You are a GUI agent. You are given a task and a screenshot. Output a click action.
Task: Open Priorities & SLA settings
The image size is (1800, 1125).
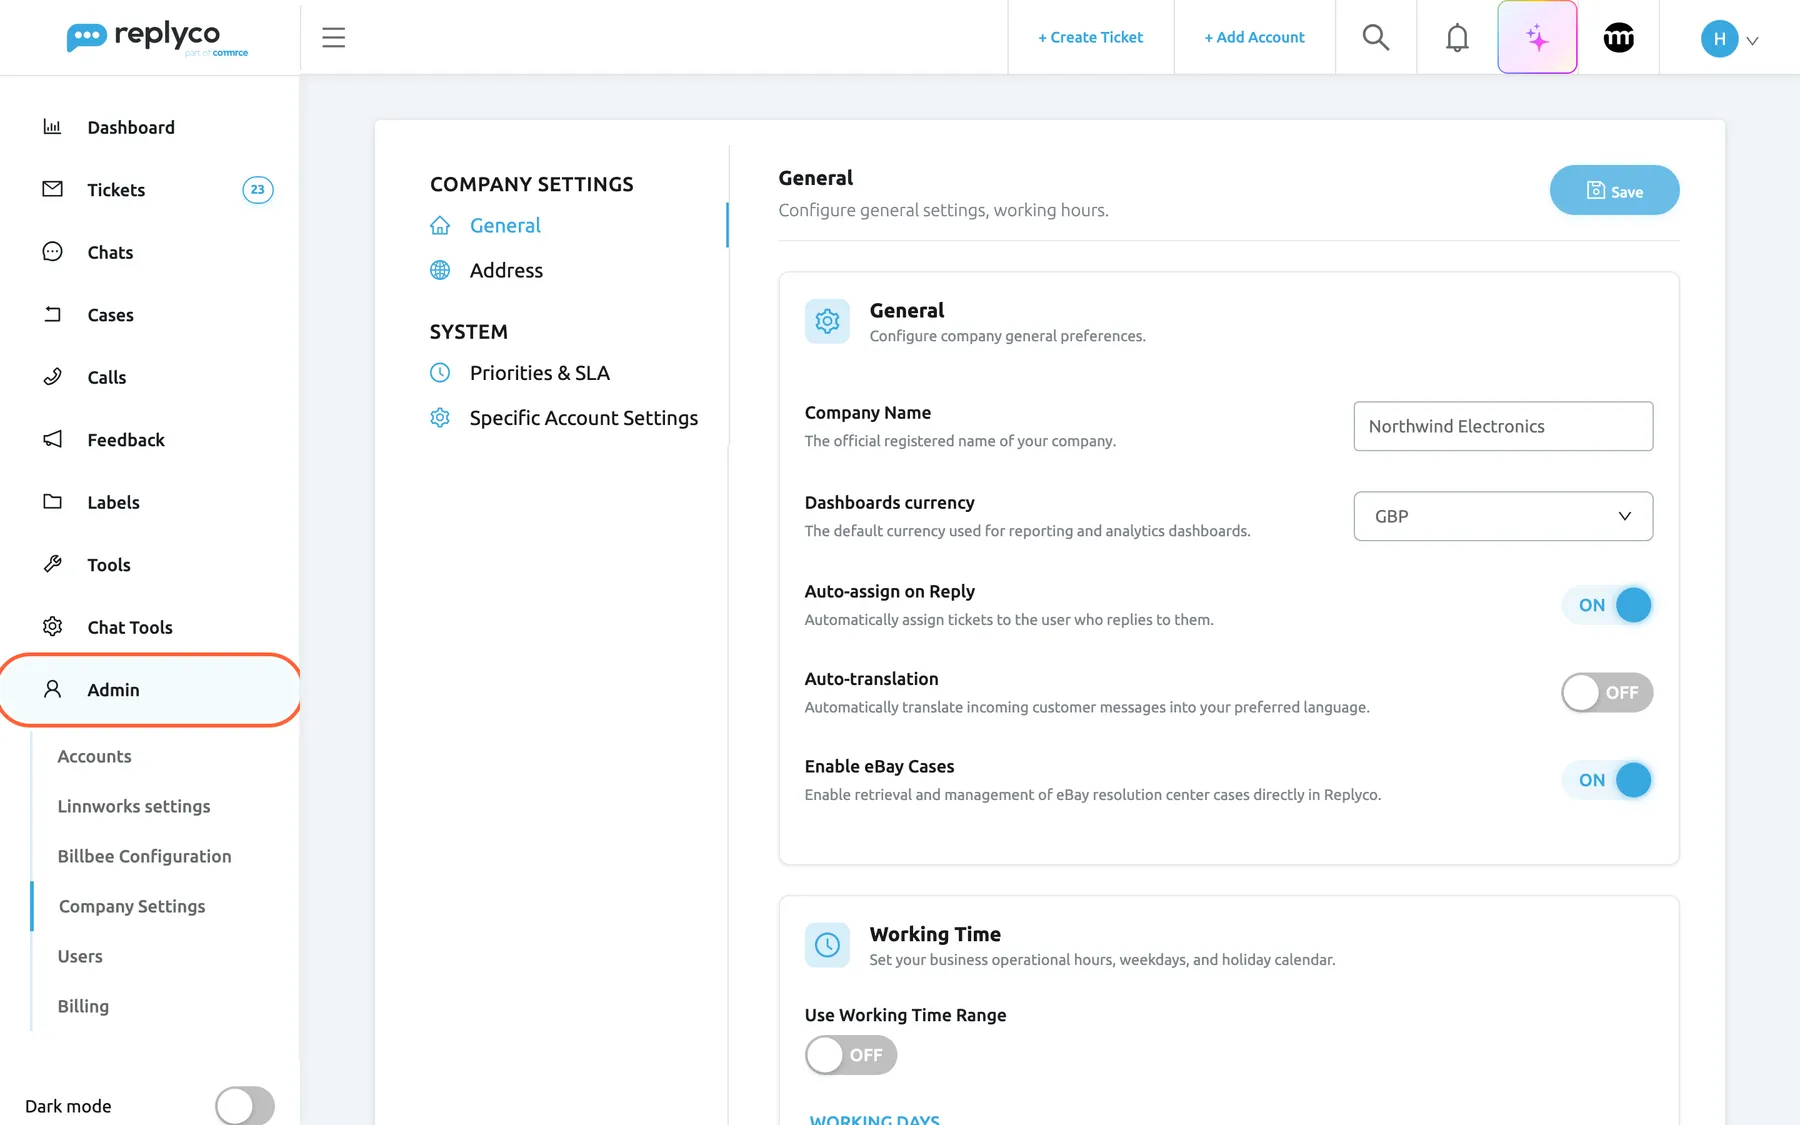pyautogui.click(x=539, y=373)
